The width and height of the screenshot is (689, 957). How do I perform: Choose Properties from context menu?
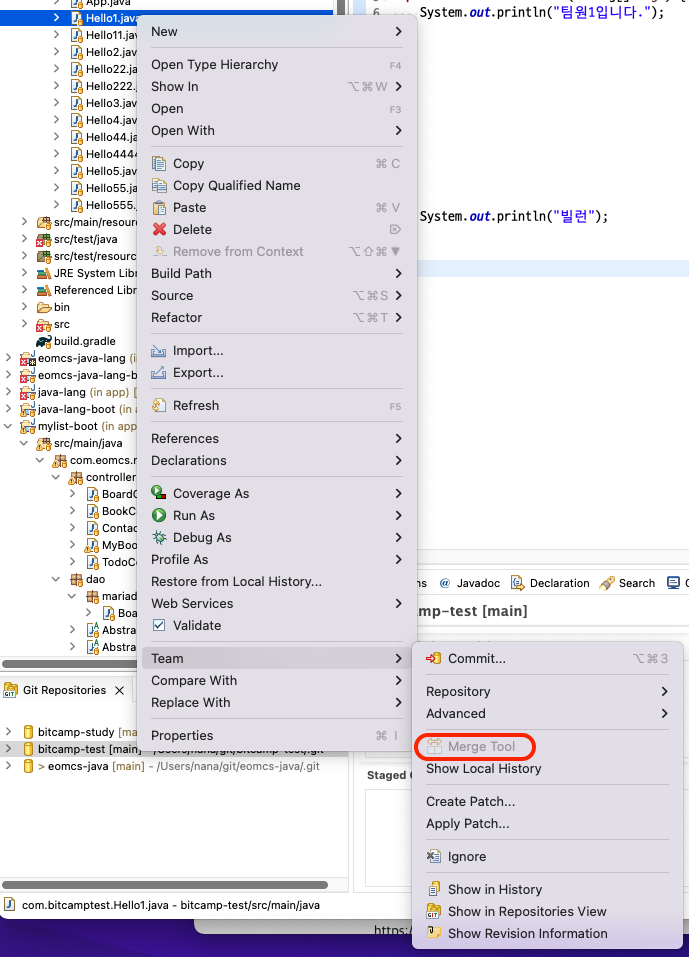click(277, 735)
